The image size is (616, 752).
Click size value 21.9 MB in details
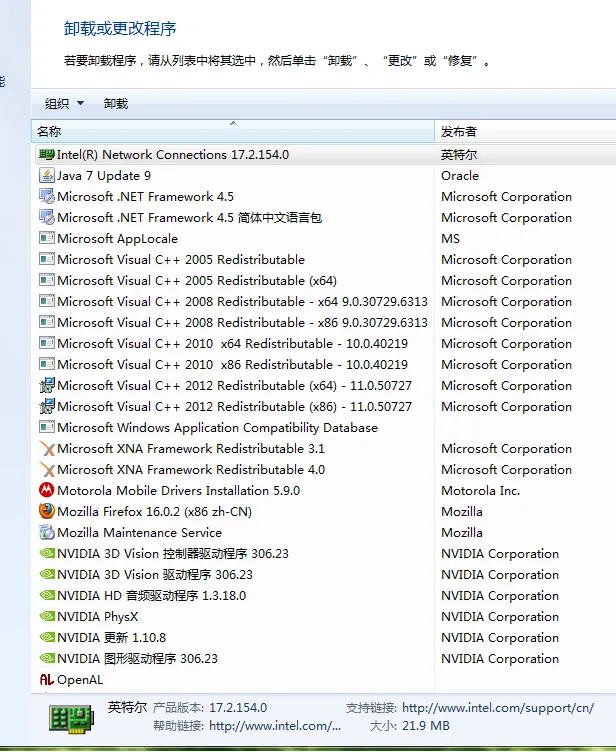click(426, 726)
